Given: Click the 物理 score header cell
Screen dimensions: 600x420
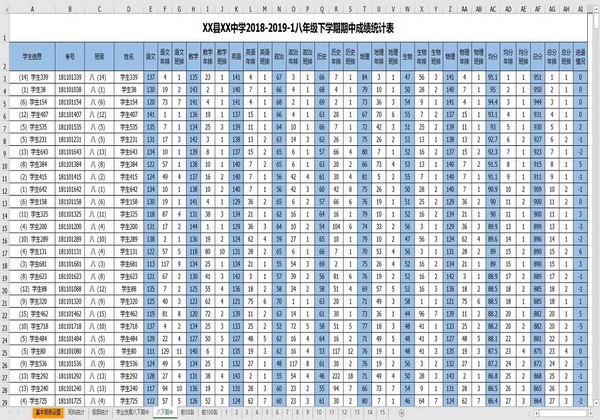Looking at the screenshot, I should pyautogui.click(x=450, y=57).
